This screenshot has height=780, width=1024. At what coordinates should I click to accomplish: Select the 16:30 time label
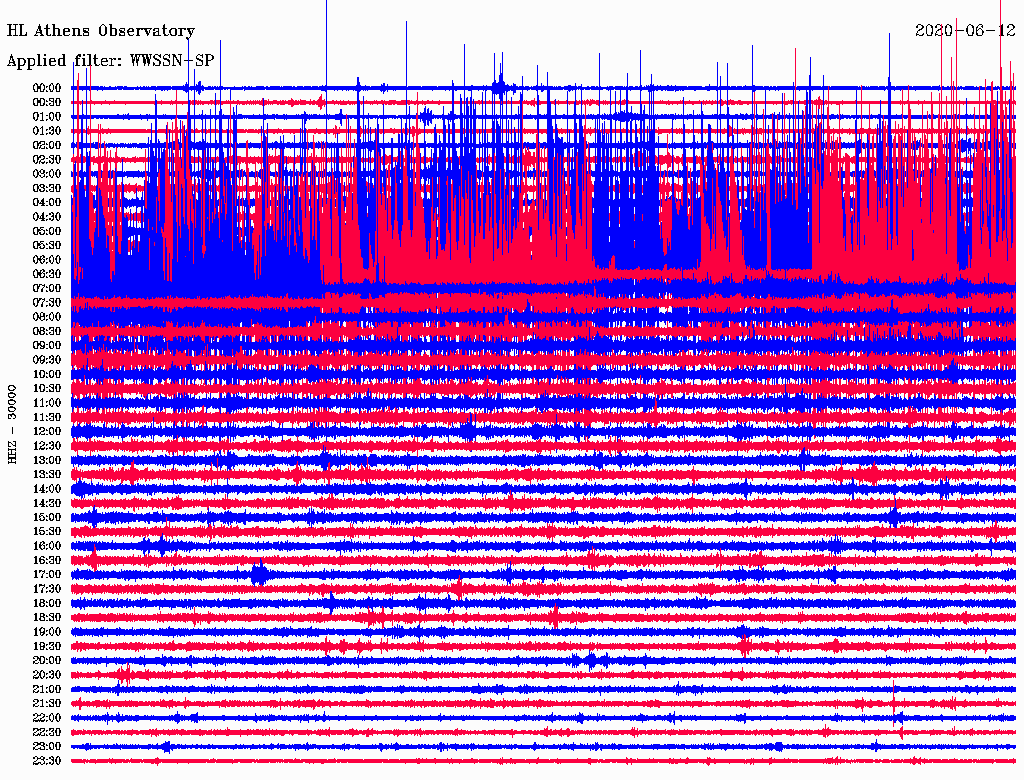pos(47,561)
